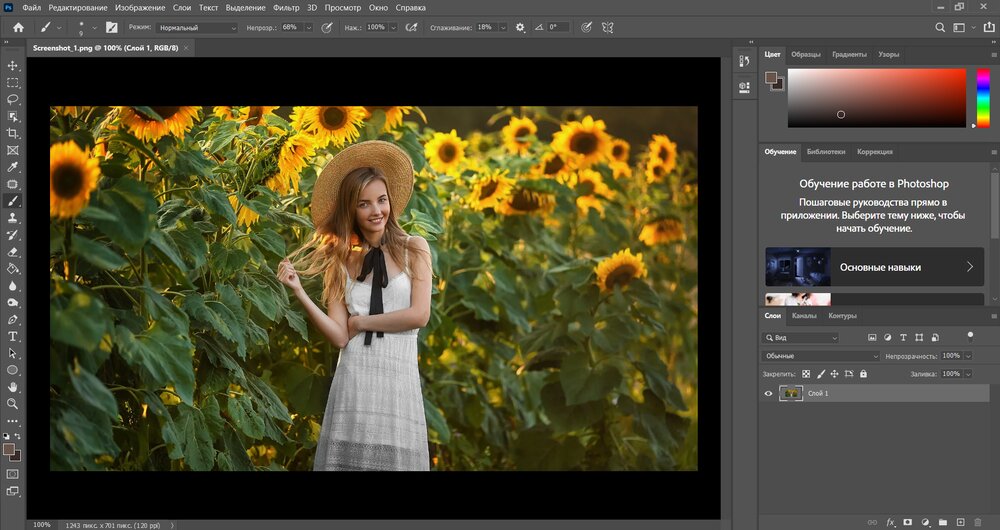The image size is (1000, 530).
Task: Select the Hand tool
Action: [13, 387]
